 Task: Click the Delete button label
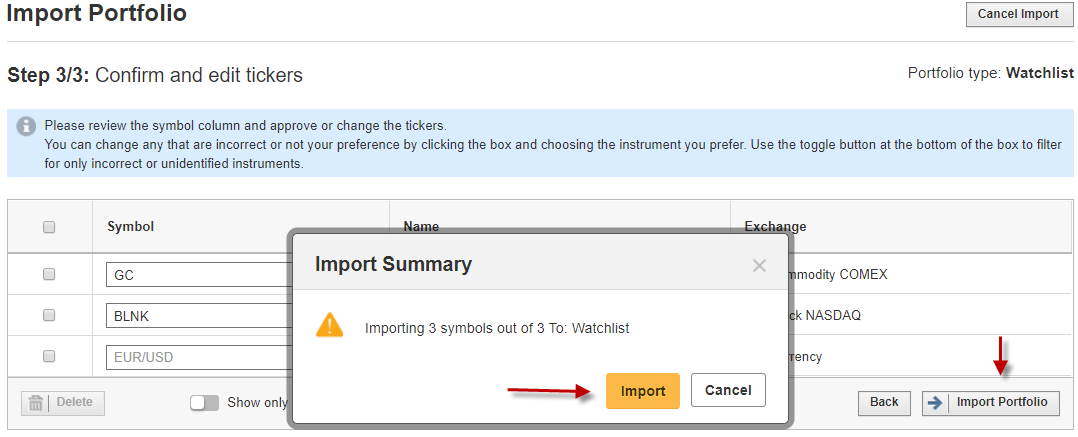74,403
